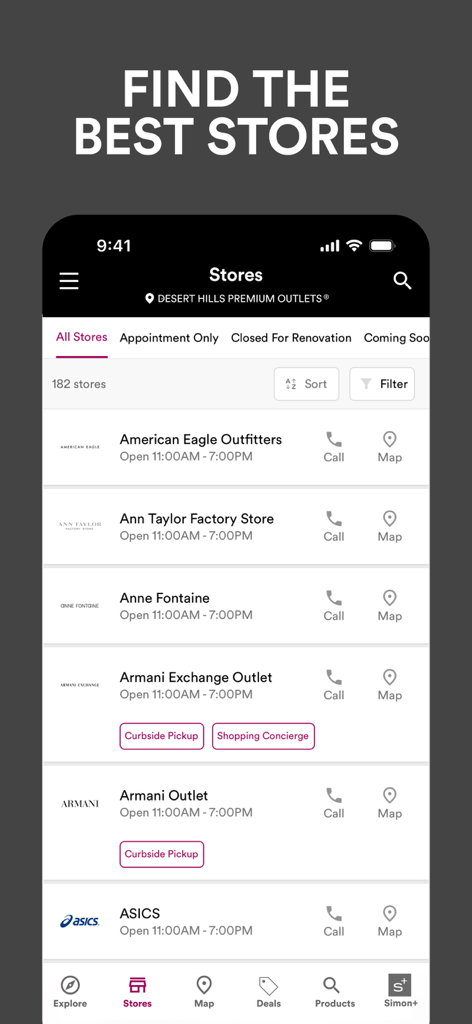Tap the Wi-Fi status bar icon
The image size is (472, 1024).
354,246
